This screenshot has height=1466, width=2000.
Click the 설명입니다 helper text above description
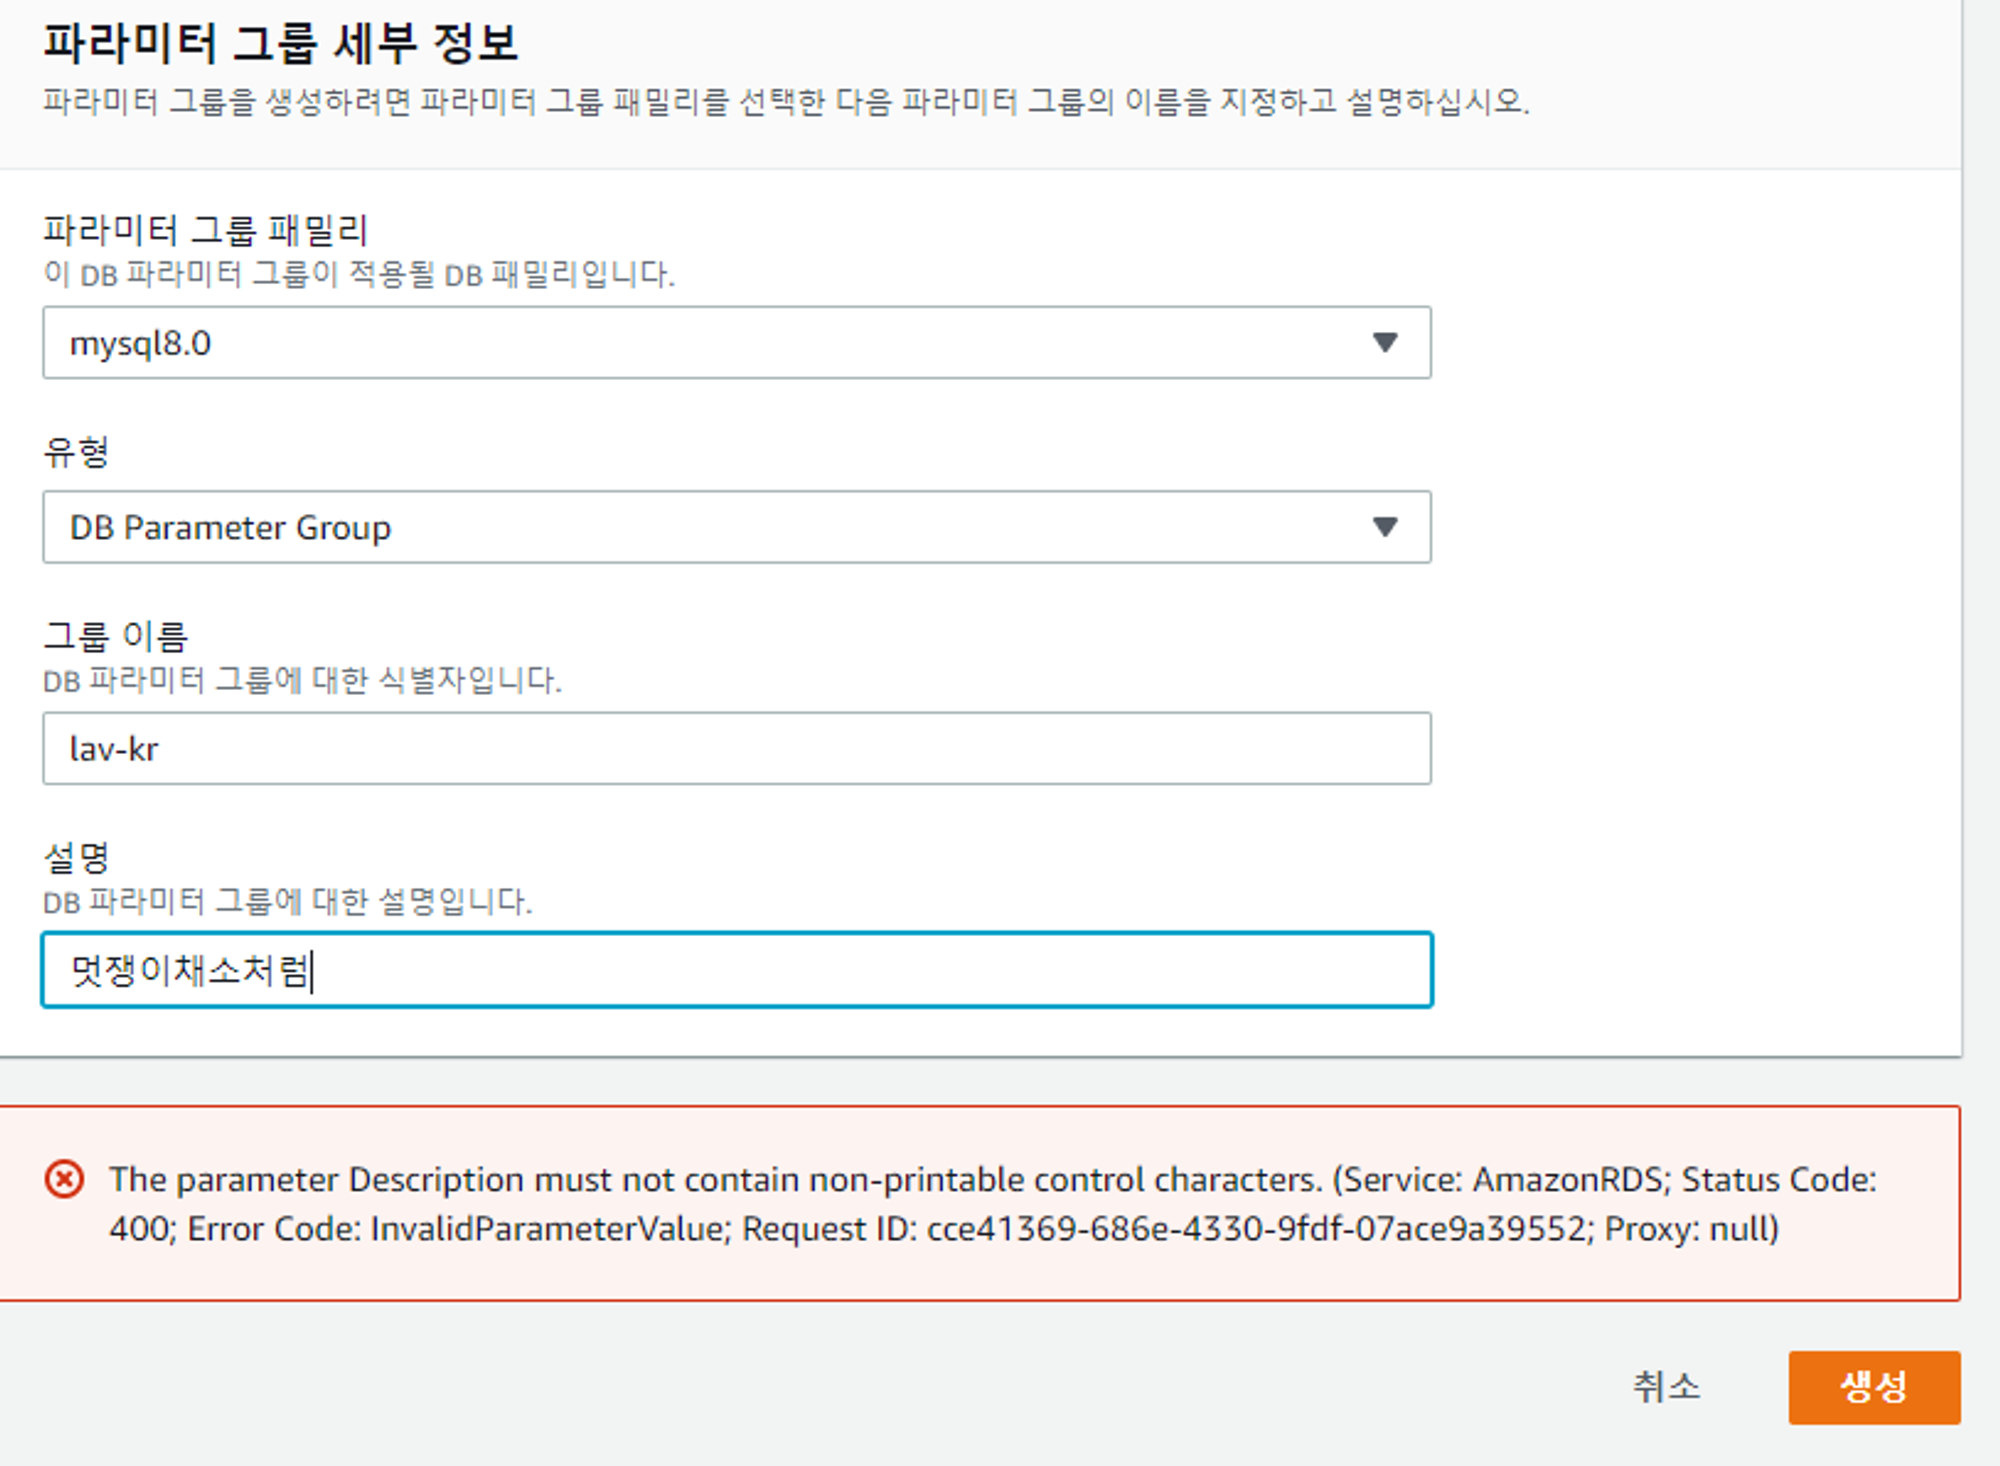click(x=287, y=902)
